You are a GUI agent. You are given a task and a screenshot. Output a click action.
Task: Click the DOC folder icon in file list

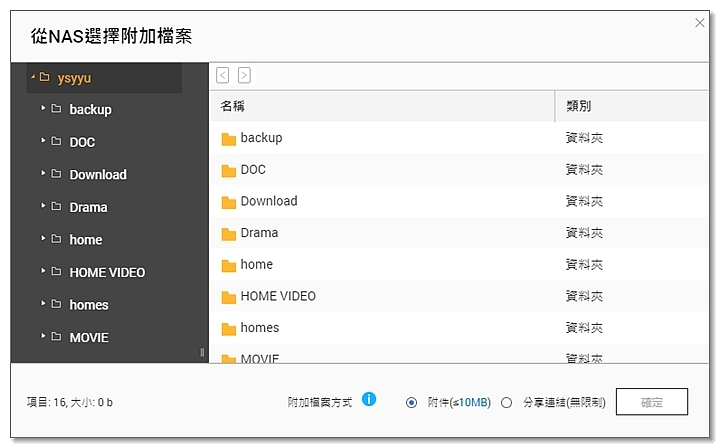(x=228, y=170)
